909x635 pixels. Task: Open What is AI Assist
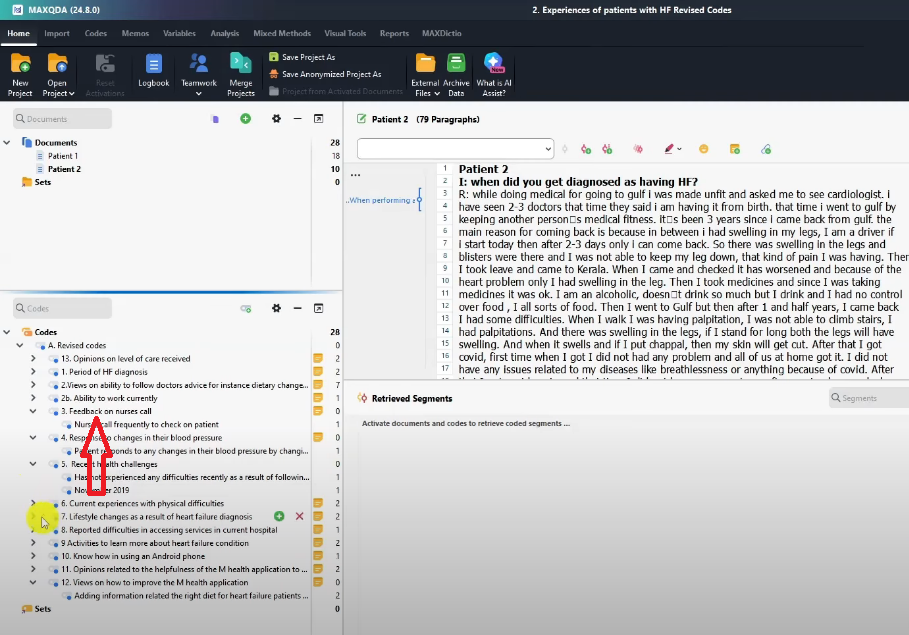(x=494, y=74)
